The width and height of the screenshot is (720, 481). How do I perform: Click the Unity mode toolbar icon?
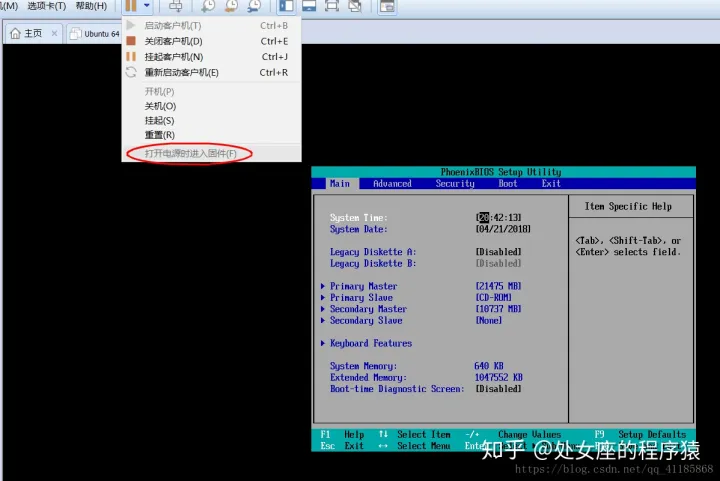click(355, 6)
